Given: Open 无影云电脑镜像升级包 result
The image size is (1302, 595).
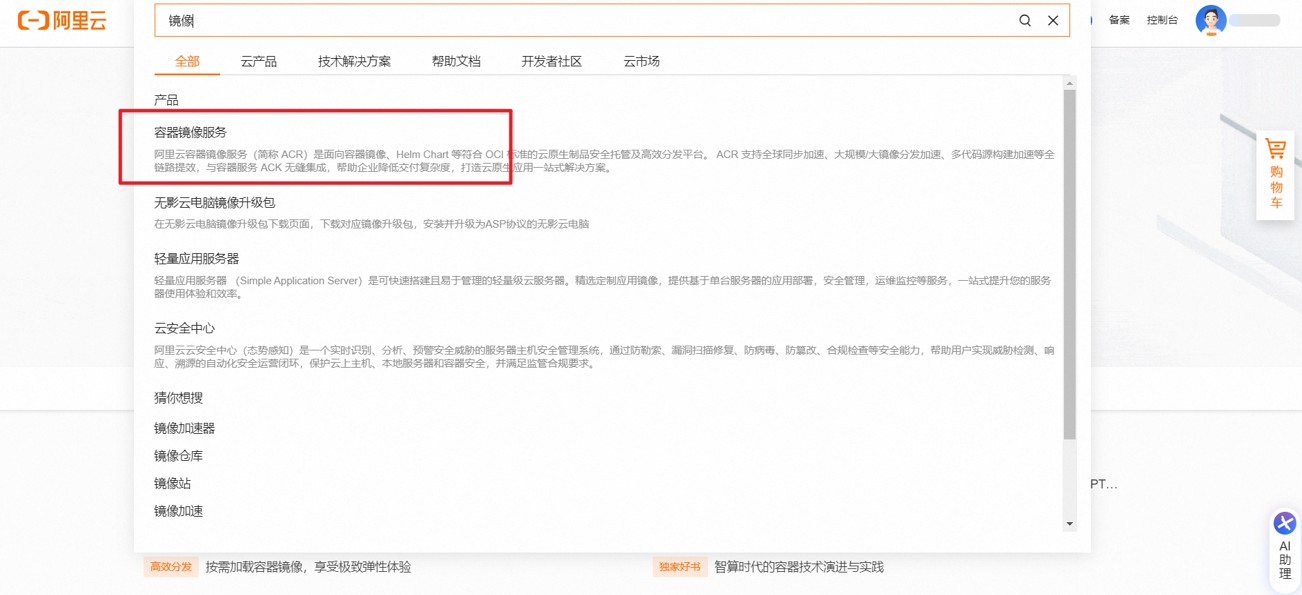Looking at the screenshot, I should 214,202.
